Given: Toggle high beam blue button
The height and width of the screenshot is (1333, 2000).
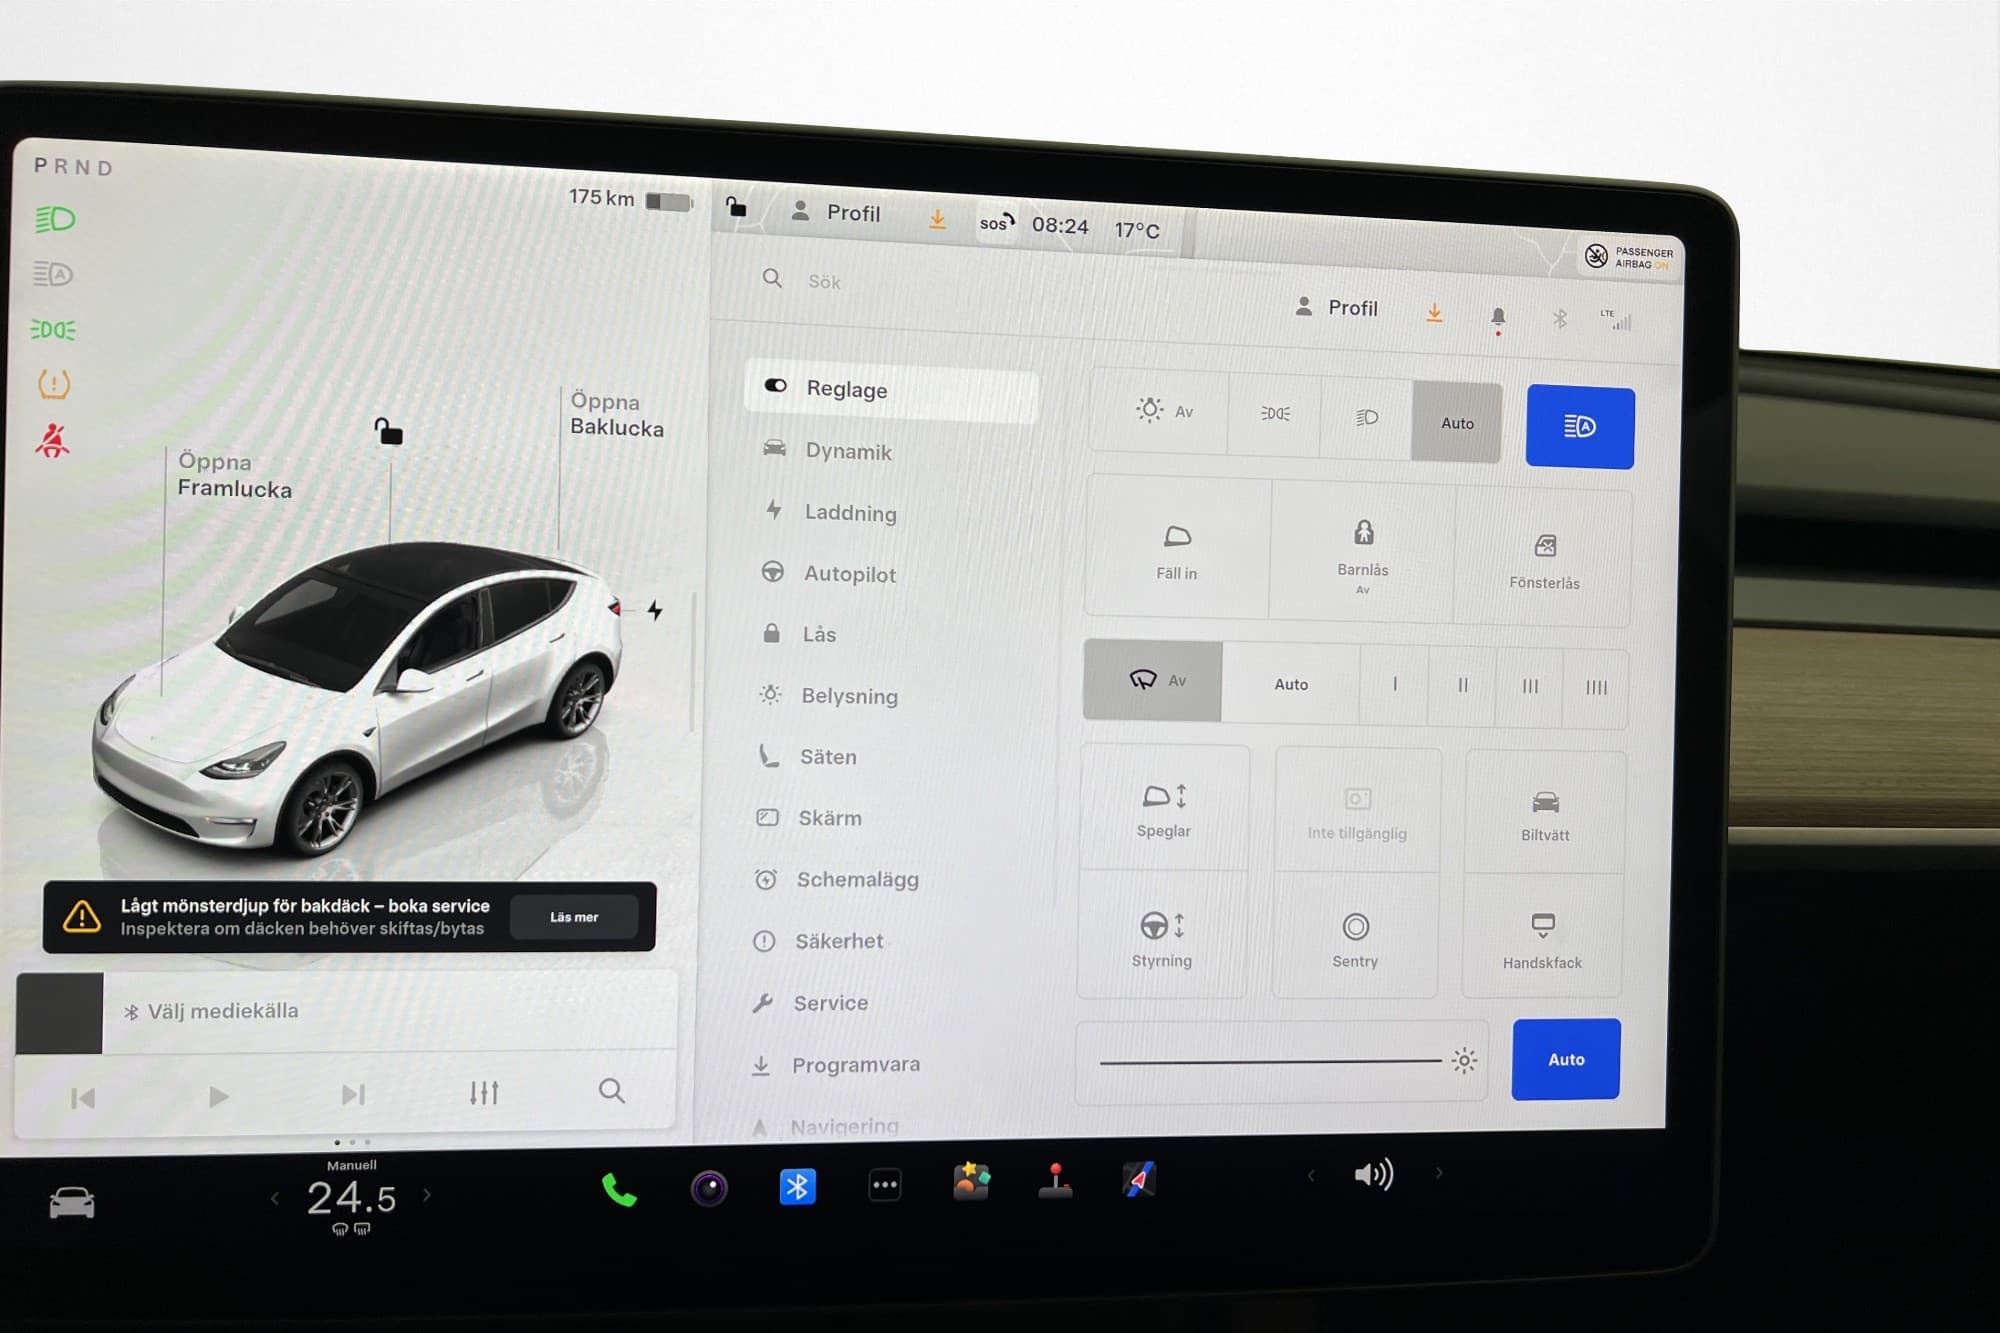Looking at the screenshot, I should (1579, 427).
